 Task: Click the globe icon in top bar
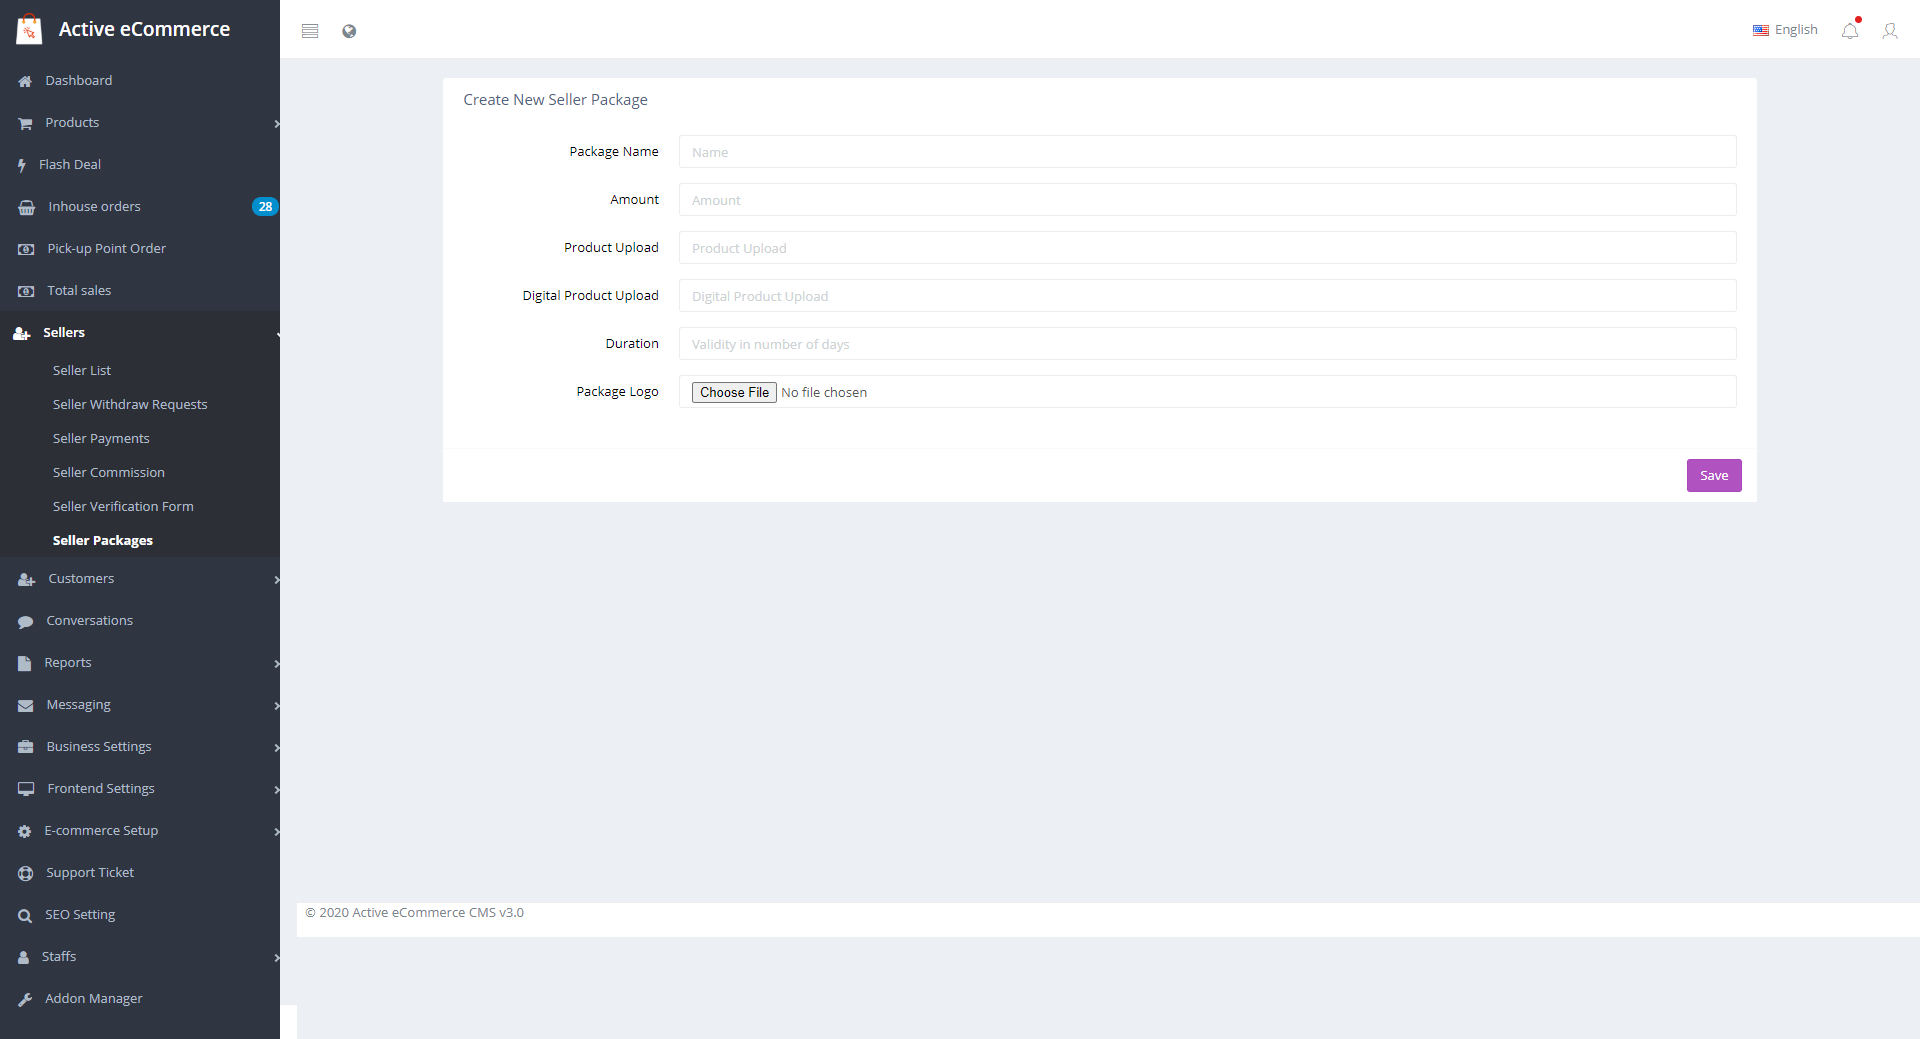click(349, 31)
